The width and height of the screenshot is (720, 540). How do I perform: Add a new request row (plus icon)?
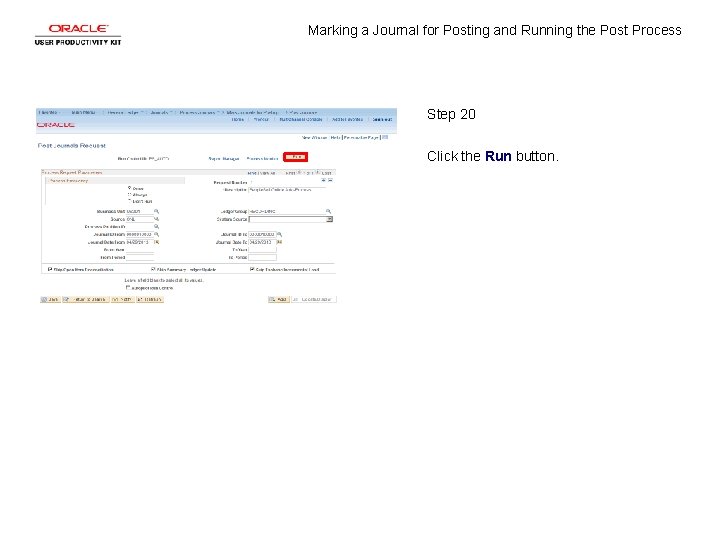323,181
